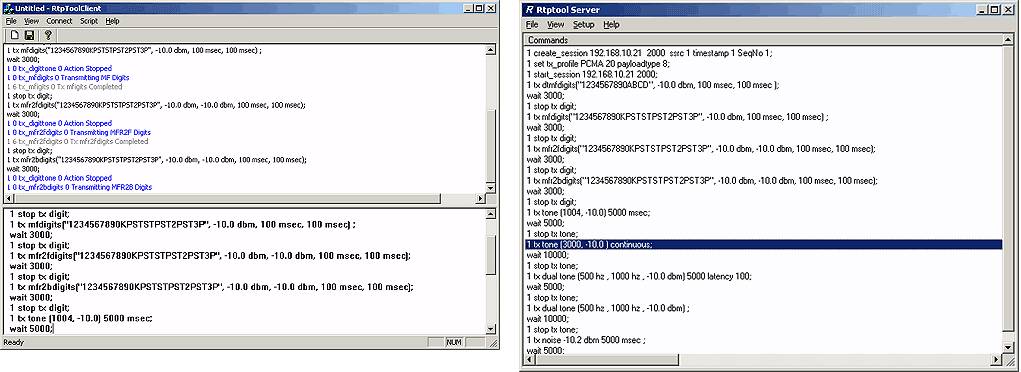Maximize the RtpToolClient window

pyautogui.click(x=479, y=8)
